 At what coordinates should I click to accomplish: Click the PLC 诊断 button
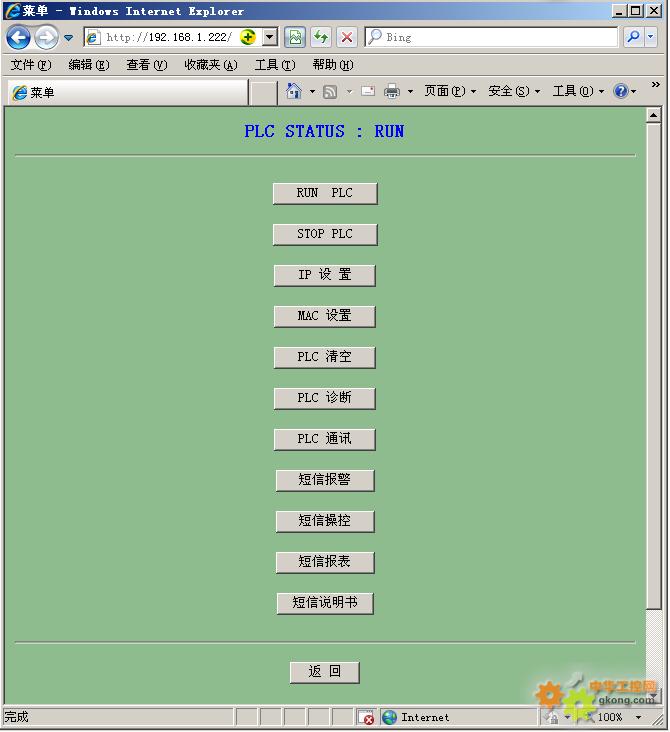(325, 398)
